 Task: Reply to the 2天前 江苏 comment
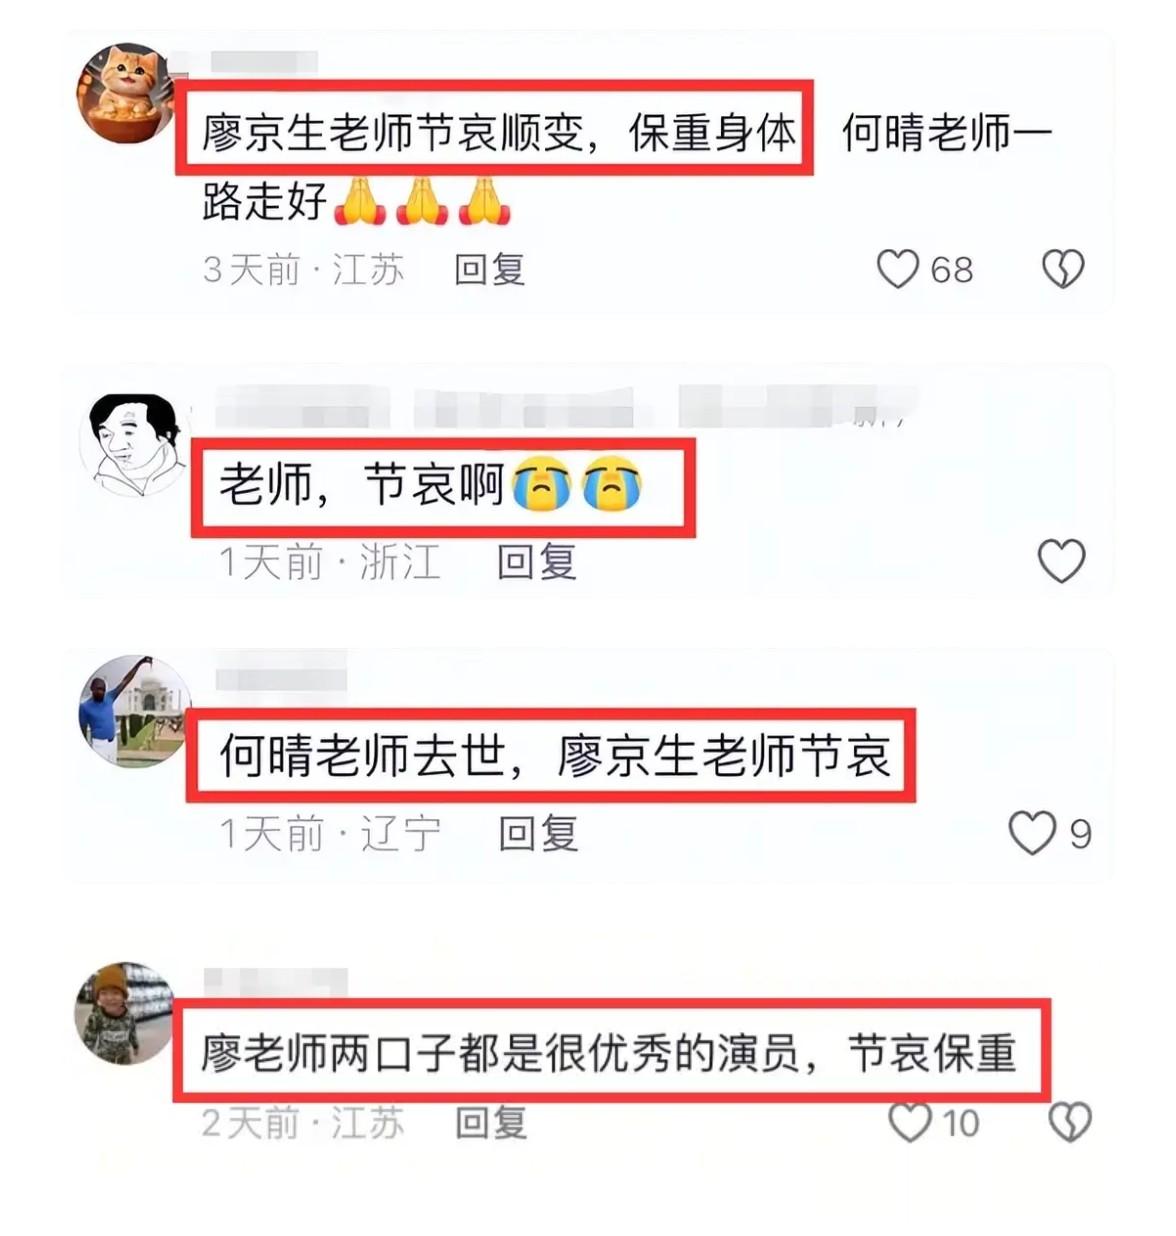(490, 1122)
